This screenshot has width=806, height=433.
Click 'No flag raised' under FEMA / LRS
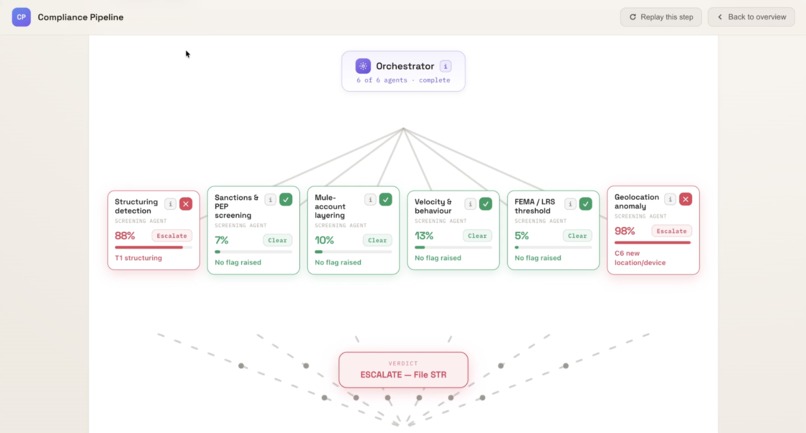coord(538,258)
